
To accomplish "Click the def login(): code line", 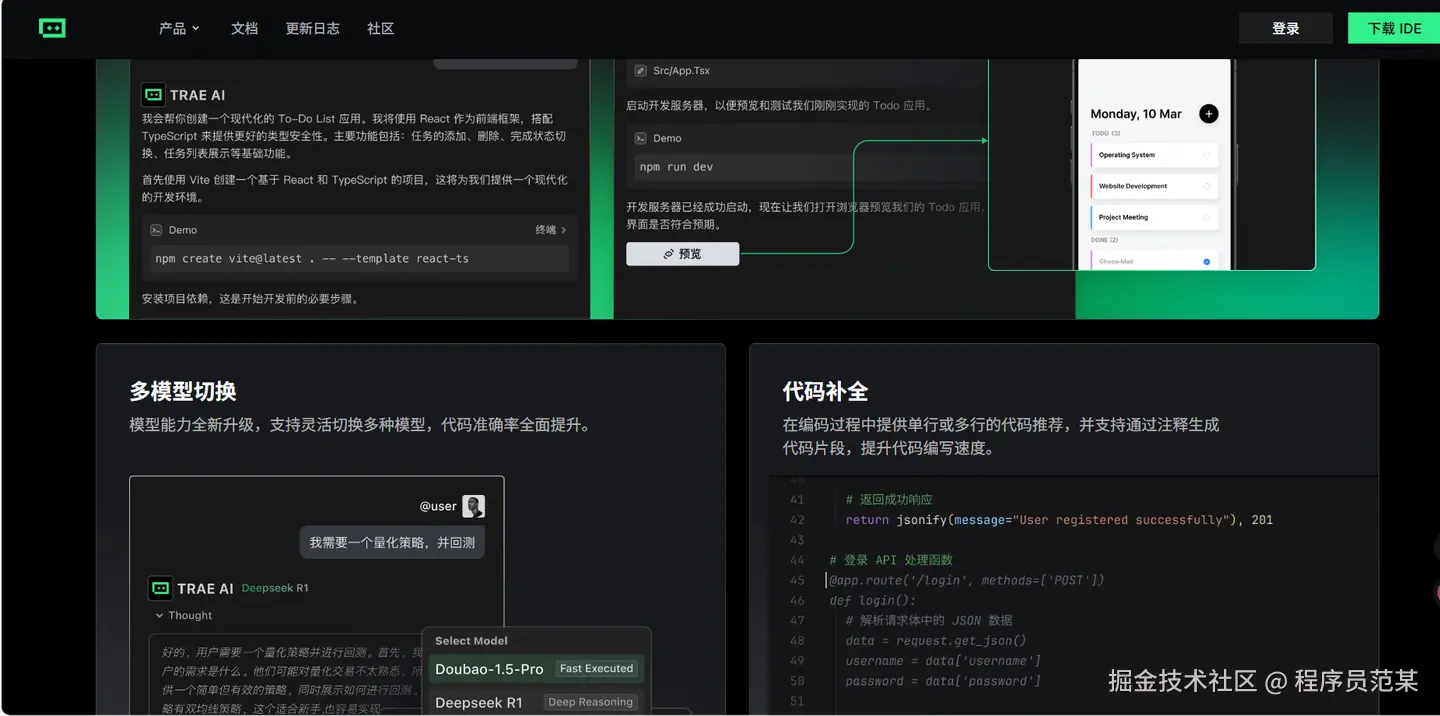I will pyautogui.click(x=872, y=601).
